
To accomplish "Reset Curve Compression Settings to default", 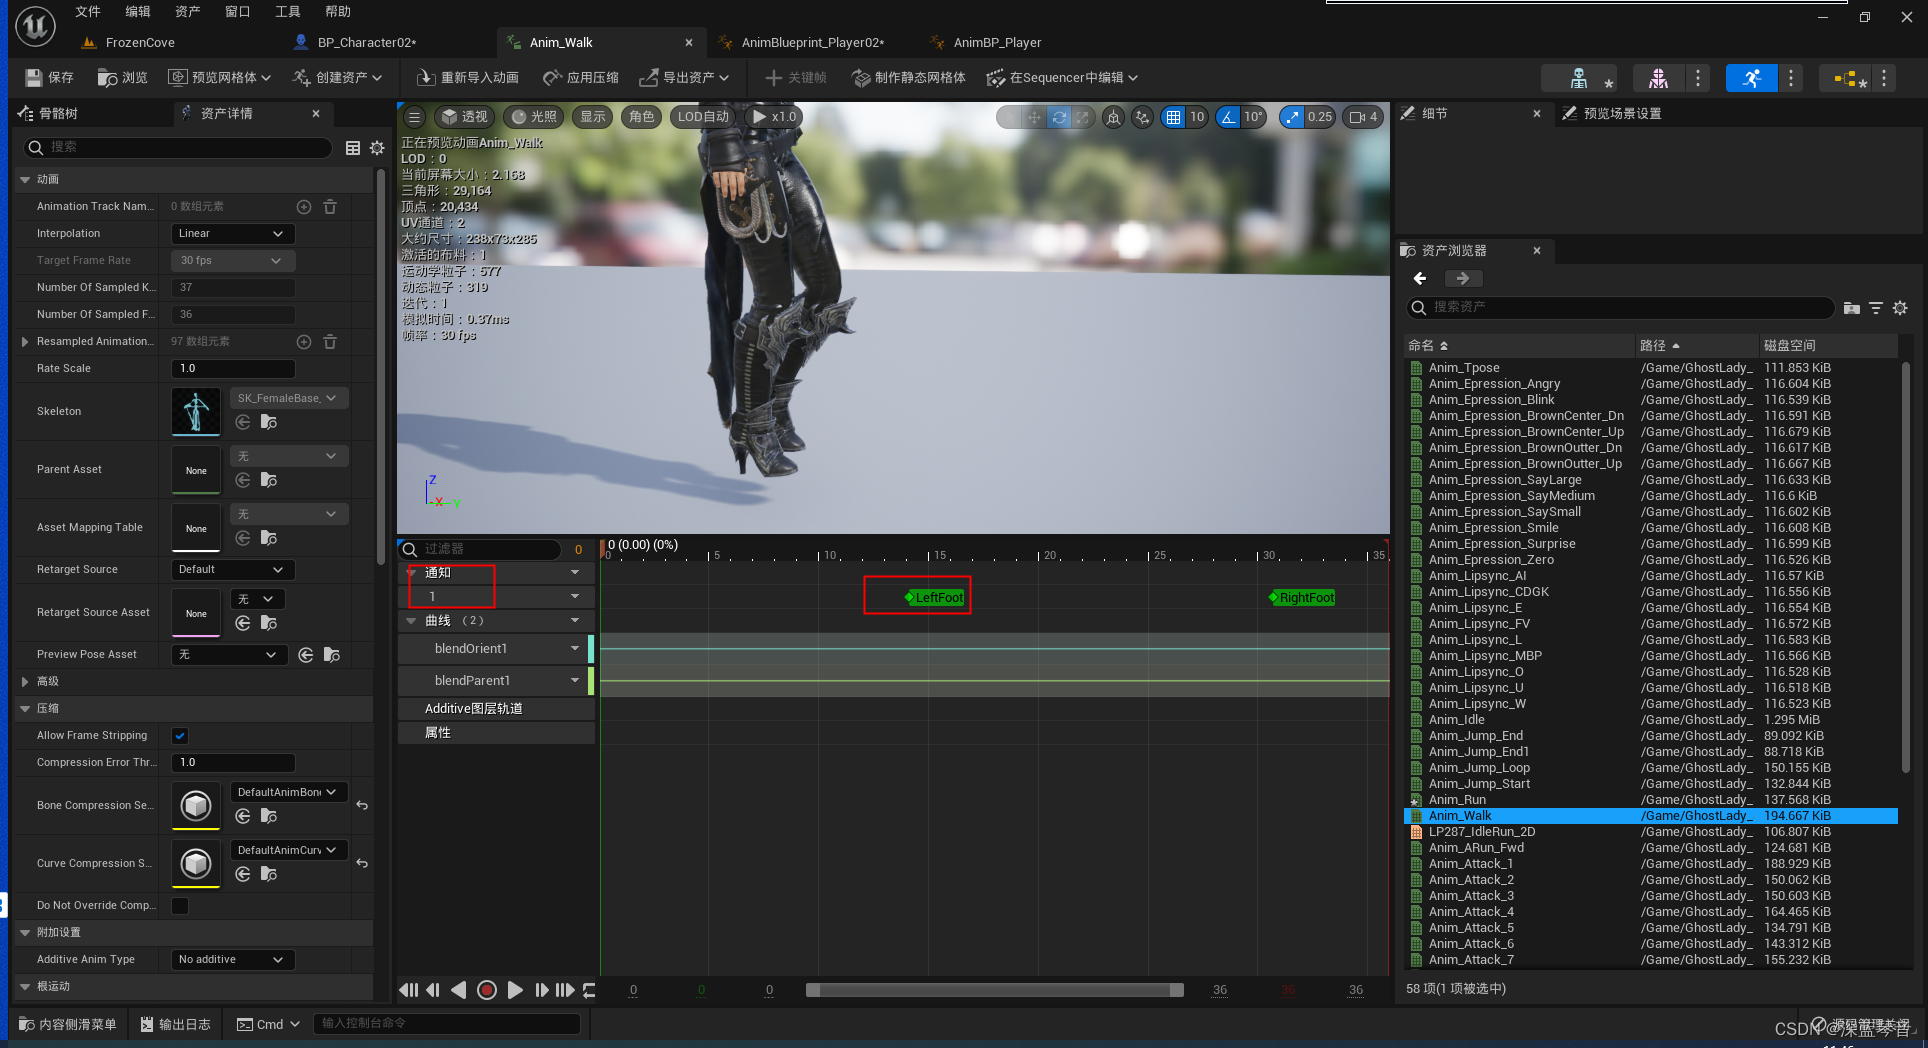I will coord(362,863).
